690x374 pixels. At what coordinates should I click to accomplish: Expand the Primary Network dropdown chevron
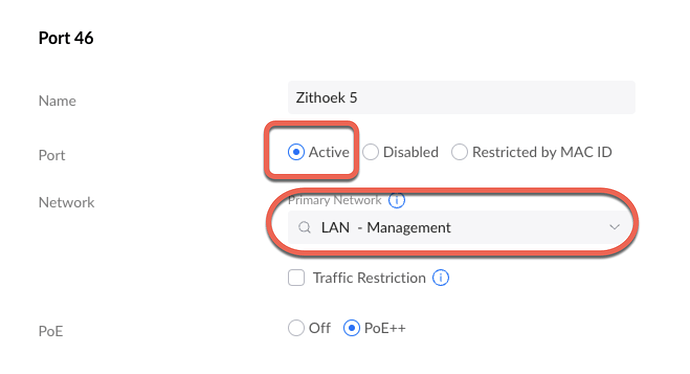pos(615,227)
